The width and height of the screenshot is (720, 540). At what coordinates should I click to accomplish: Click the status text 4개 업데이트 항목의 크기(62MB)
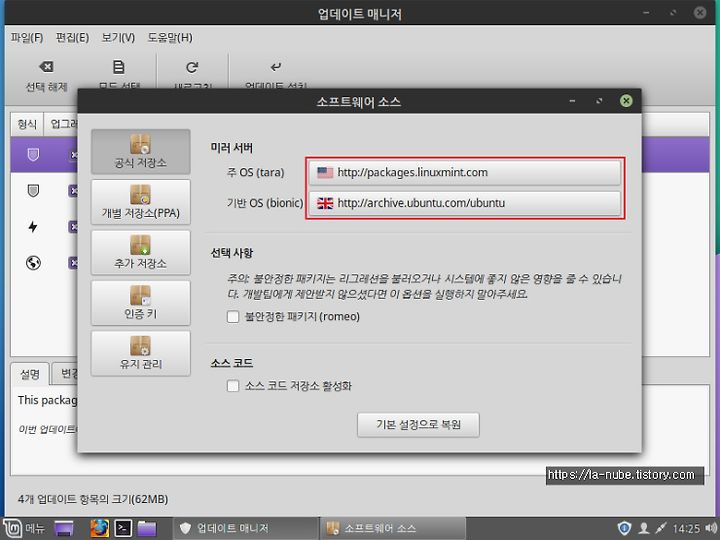point(93,499)
